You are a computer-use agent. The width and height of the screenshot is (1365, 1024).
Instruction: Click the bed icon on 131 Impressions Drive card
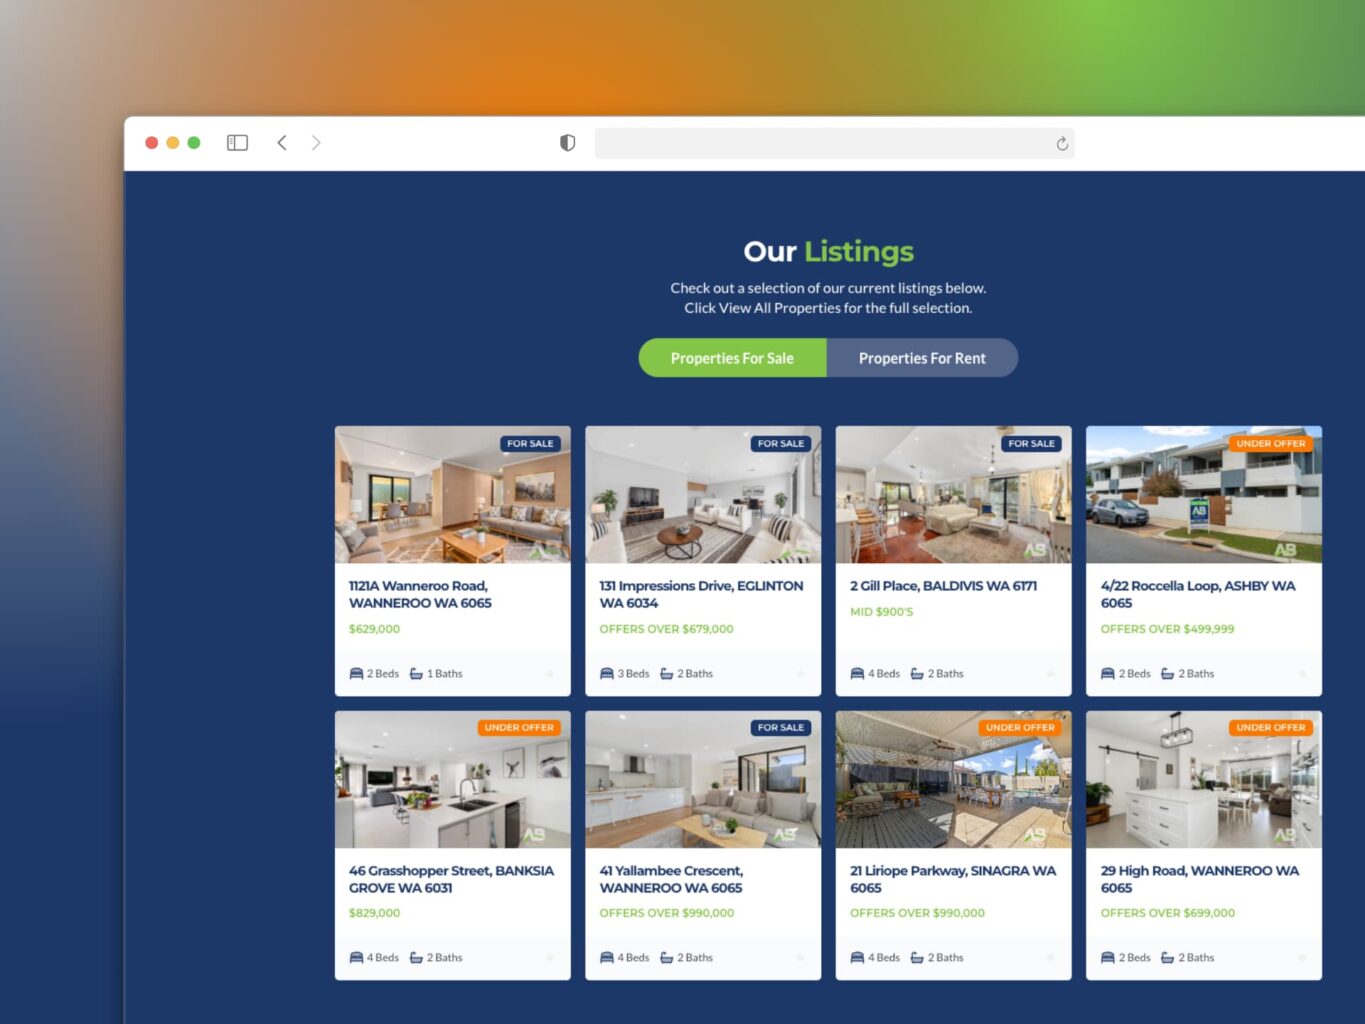pos(606,674)
